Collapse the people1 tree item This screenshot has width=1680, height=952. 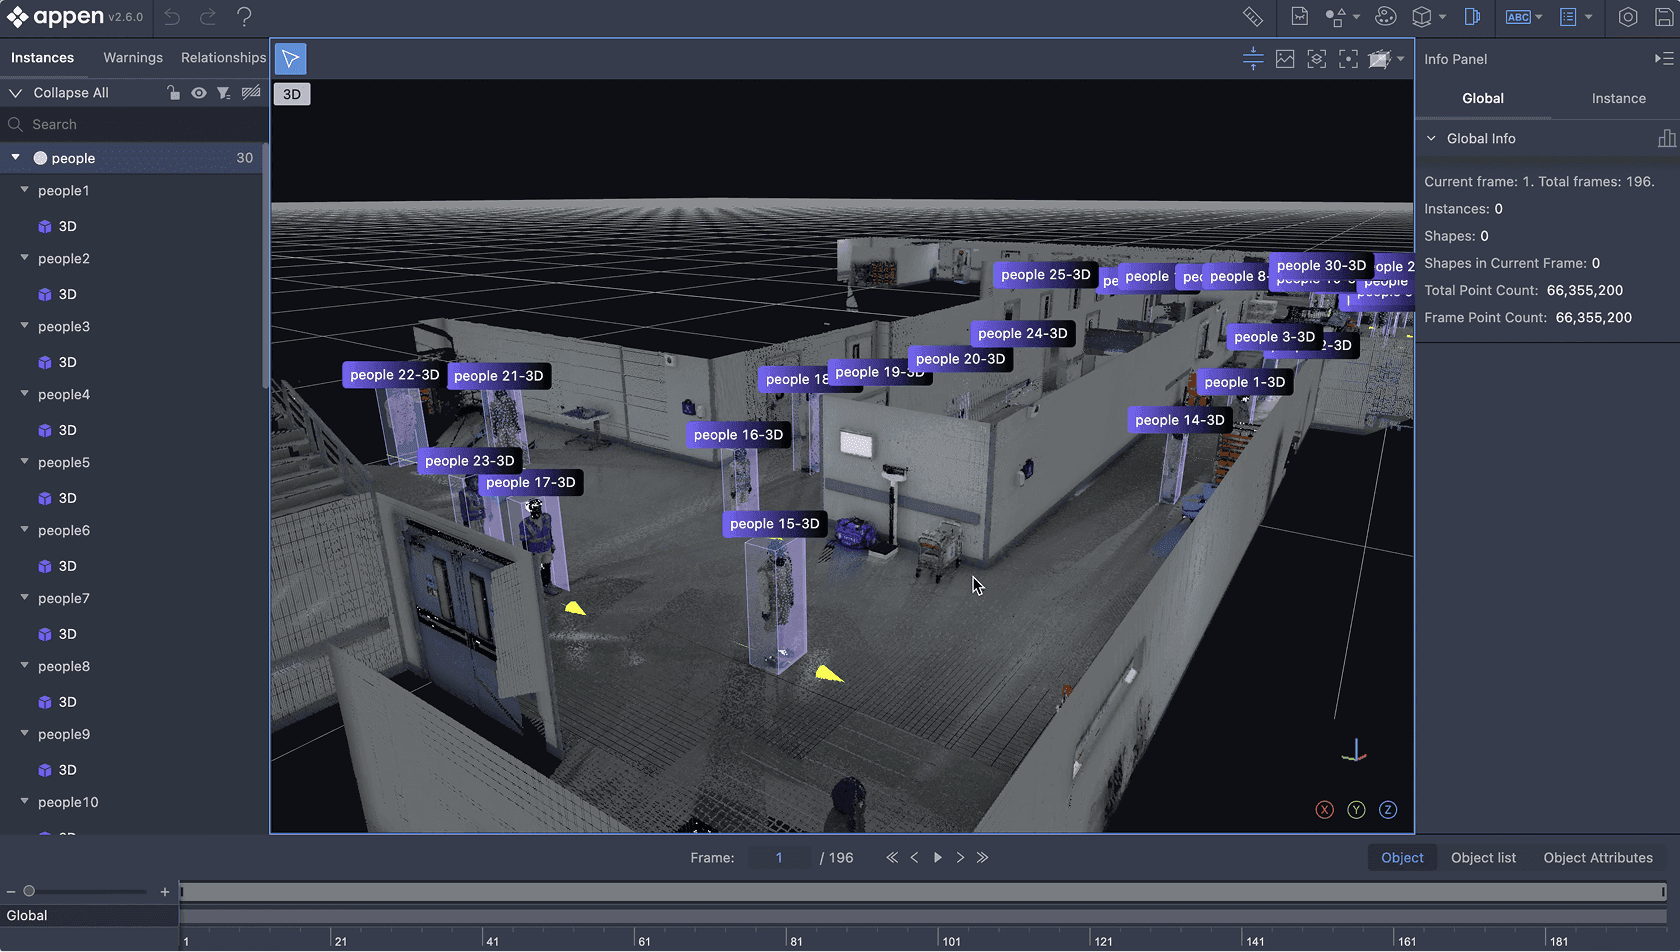click(x=24, y=190)
